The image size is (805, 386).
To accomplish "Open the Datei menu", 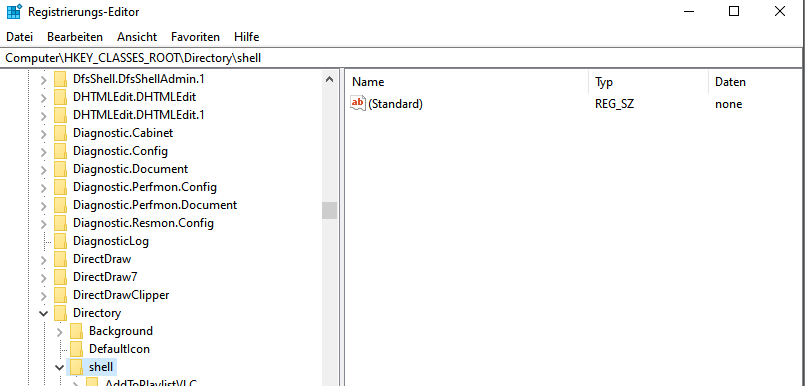I will [x=20, y=37].
